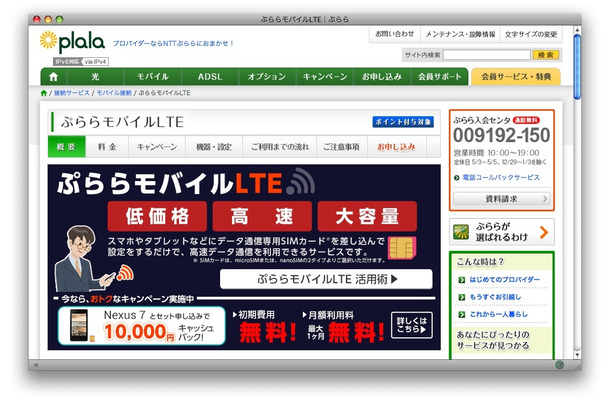Click はじめてのプロバイダー link
The image size is (610, 400).
coord(505,280)
